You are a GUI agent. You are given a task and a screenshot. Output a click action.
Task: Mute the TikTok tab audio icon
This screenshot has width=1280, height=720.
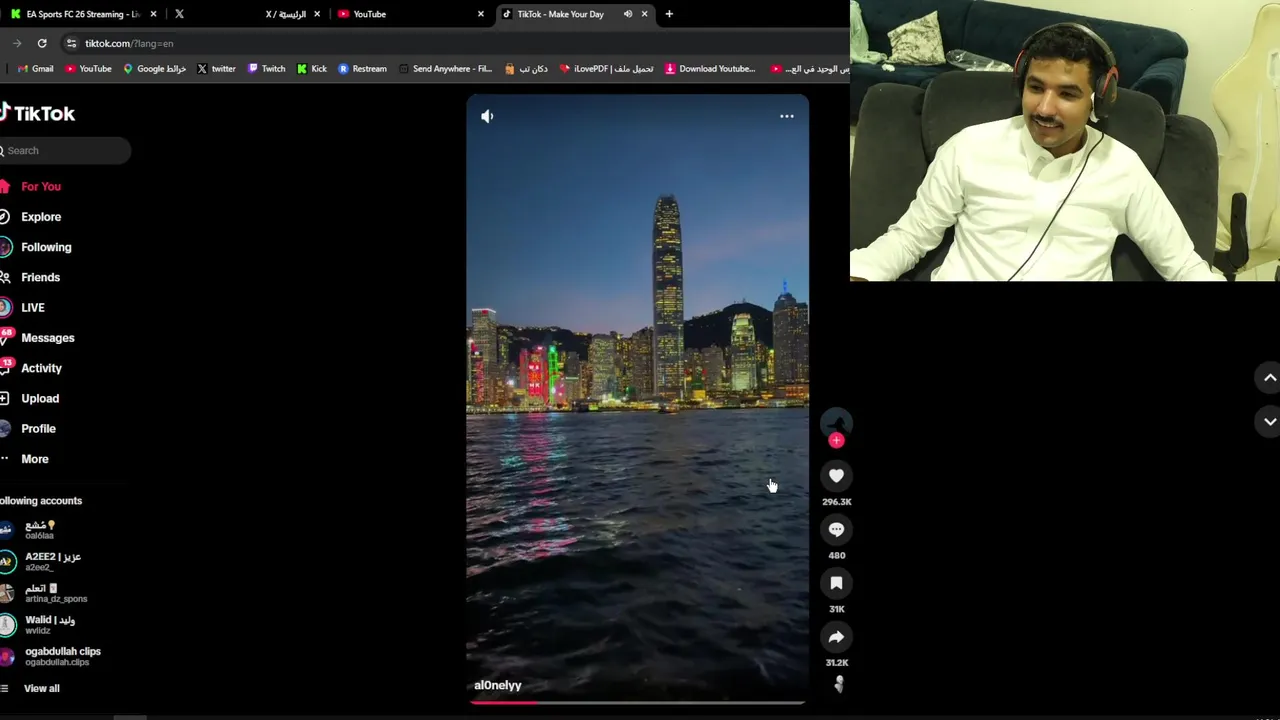point(628,14)
